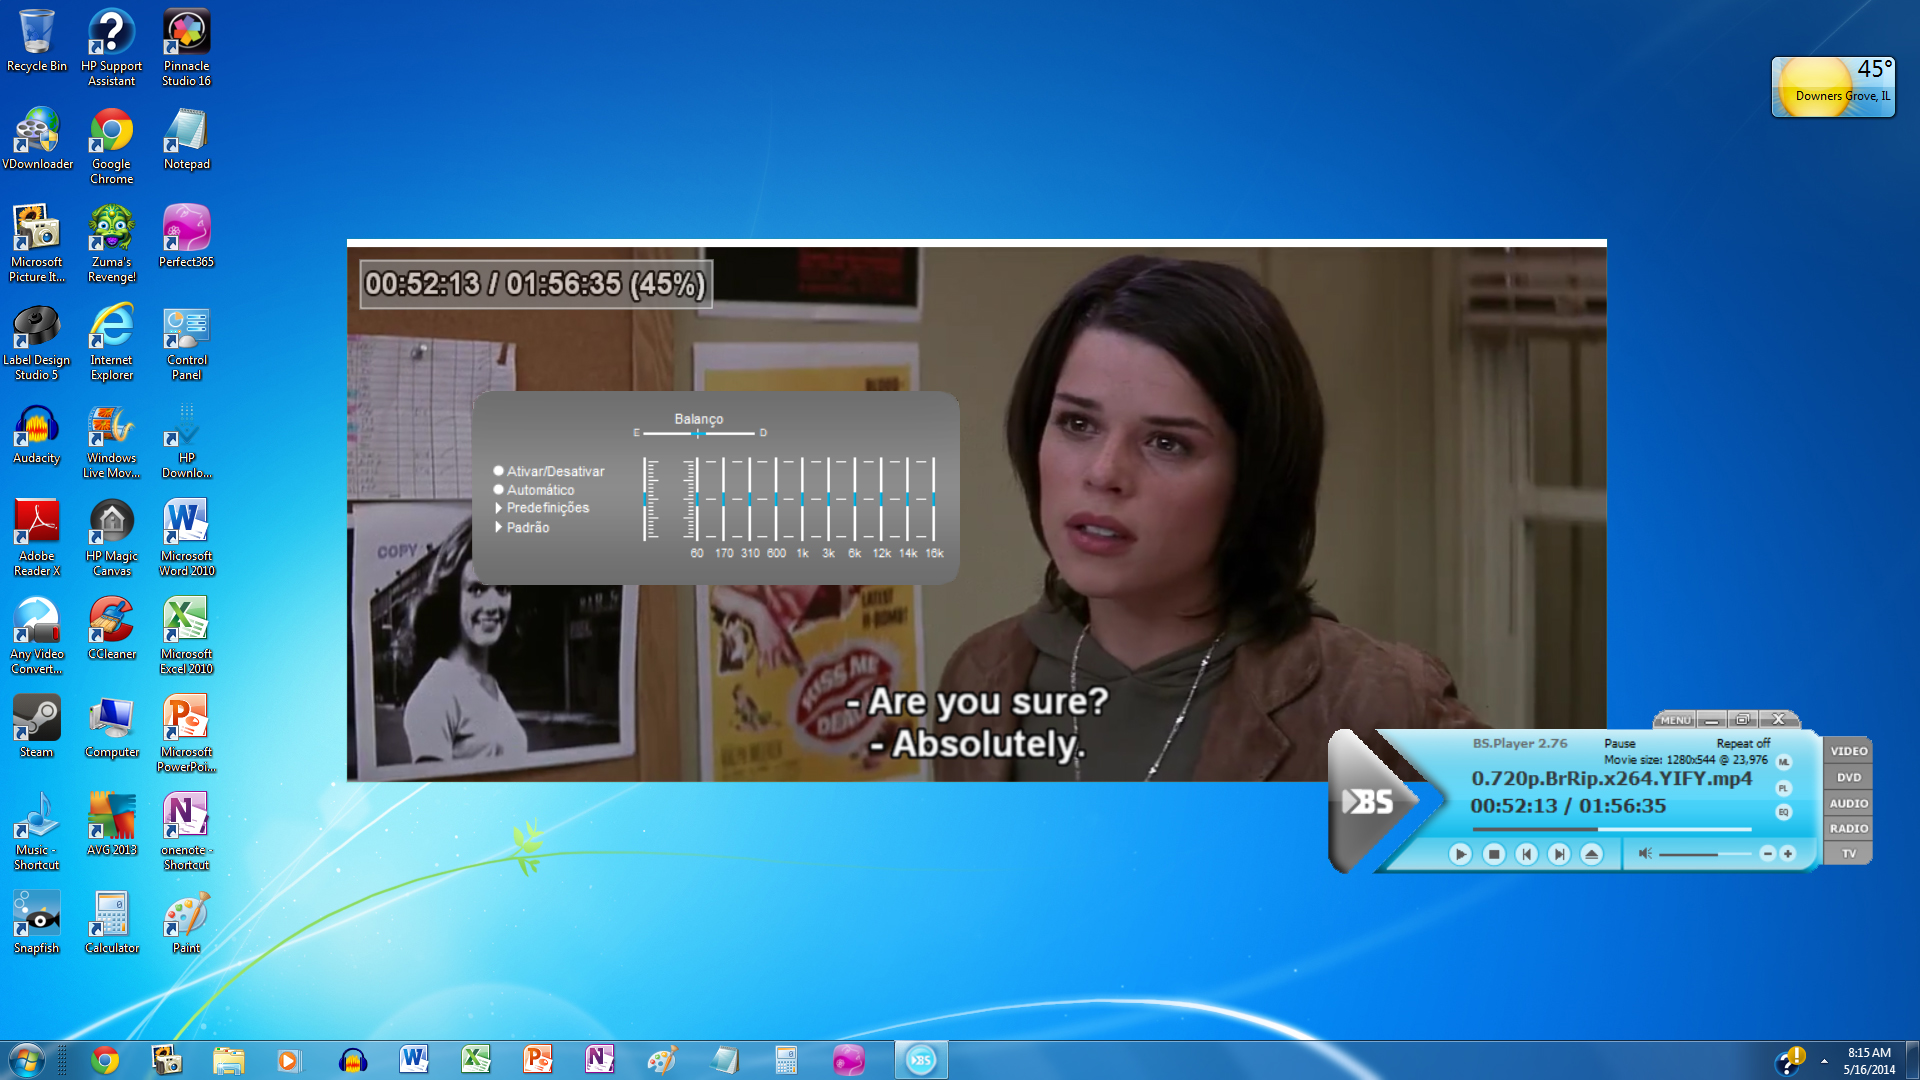
Task: Click the weather gadget Downers Grove
Action: 1833,87
